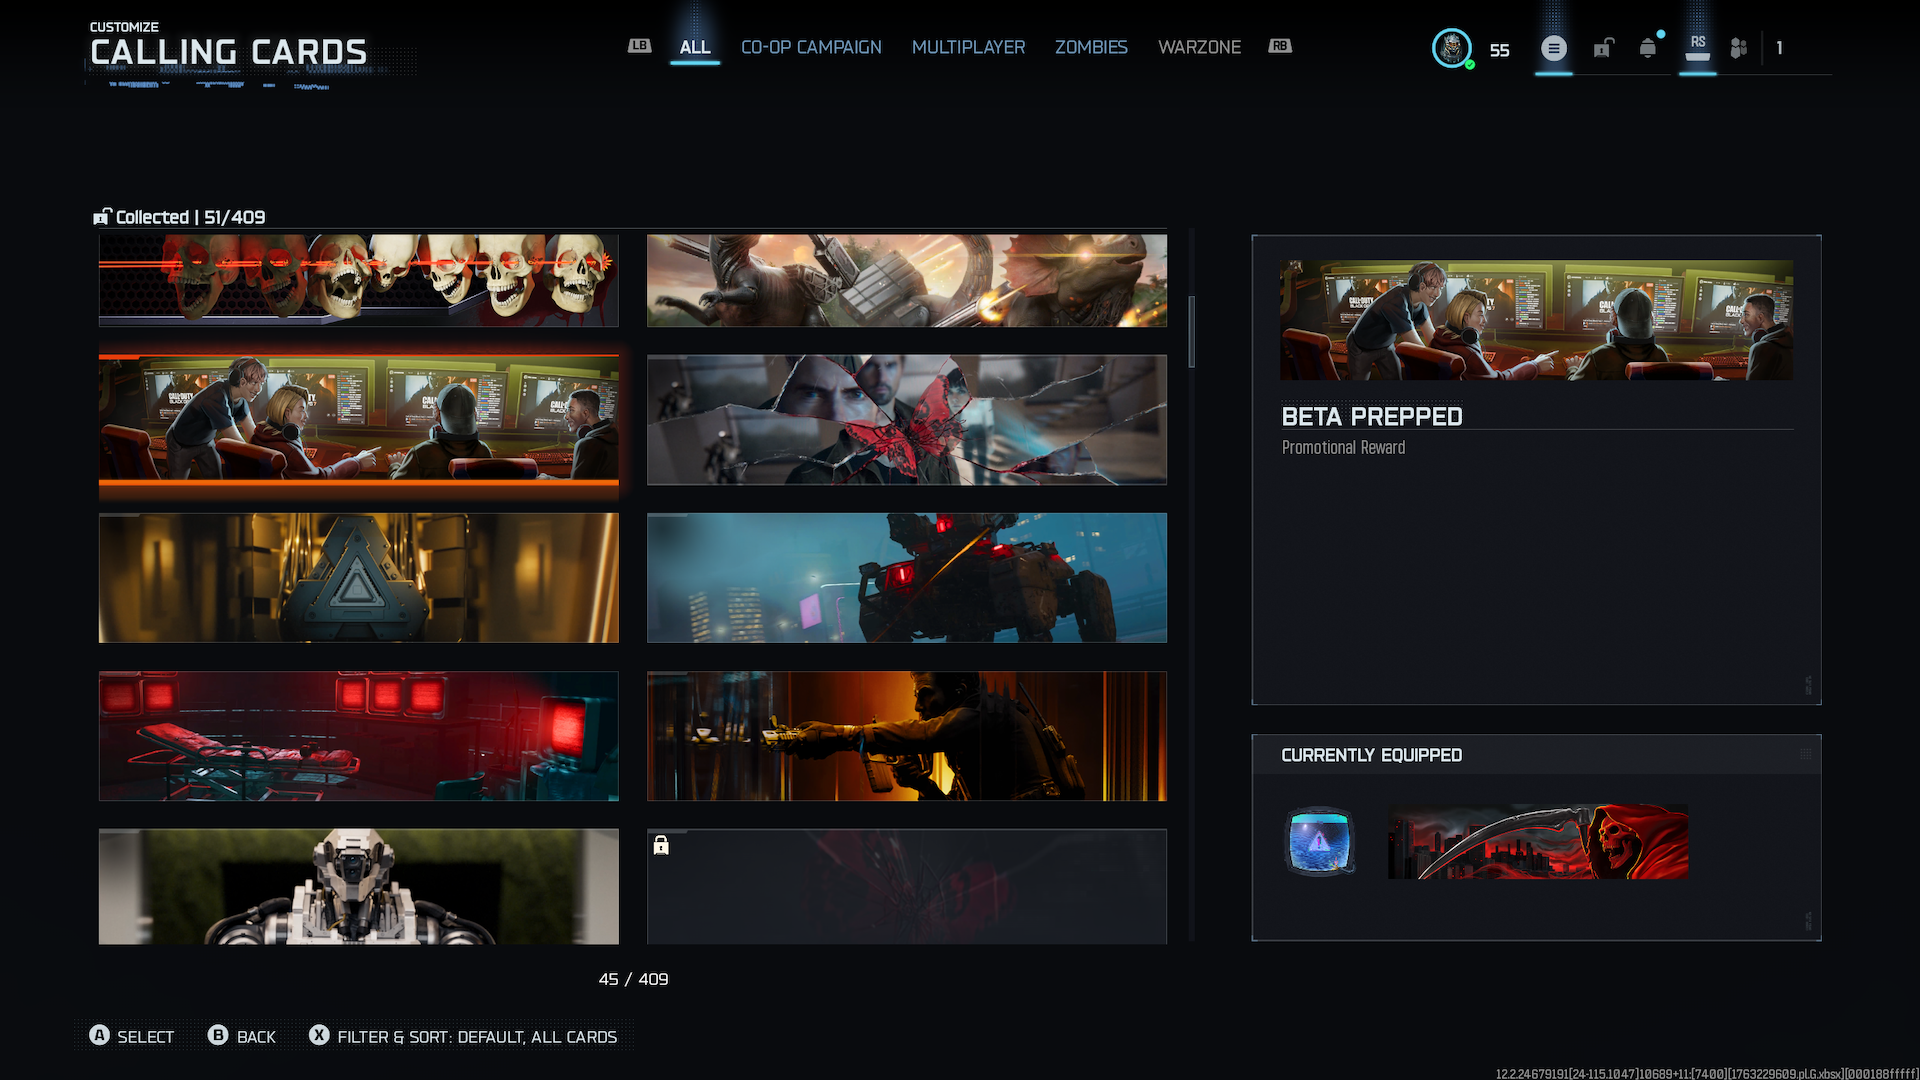Open the hamburger menu icon

1554,48
